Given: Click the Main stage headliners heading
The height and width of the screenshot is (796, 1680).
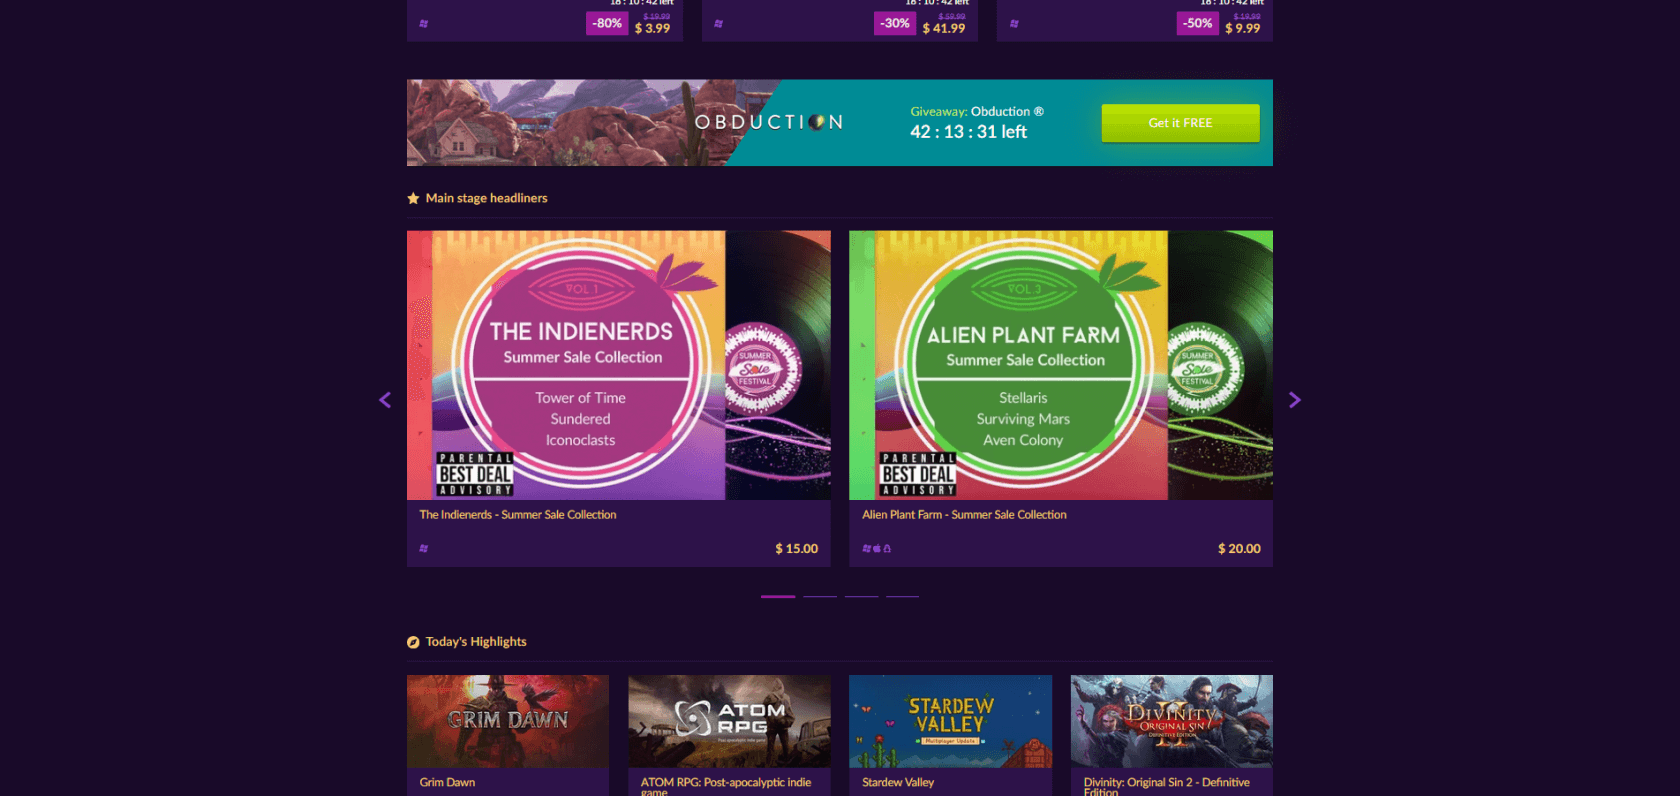Looking at the screenshot, I should pos(487,198).
